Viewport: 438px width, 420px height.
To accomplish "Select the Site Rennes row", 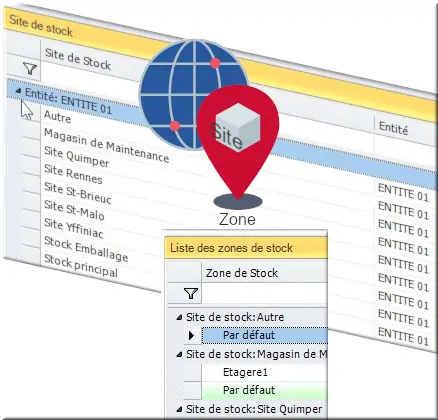I will (x=73, y=174).
